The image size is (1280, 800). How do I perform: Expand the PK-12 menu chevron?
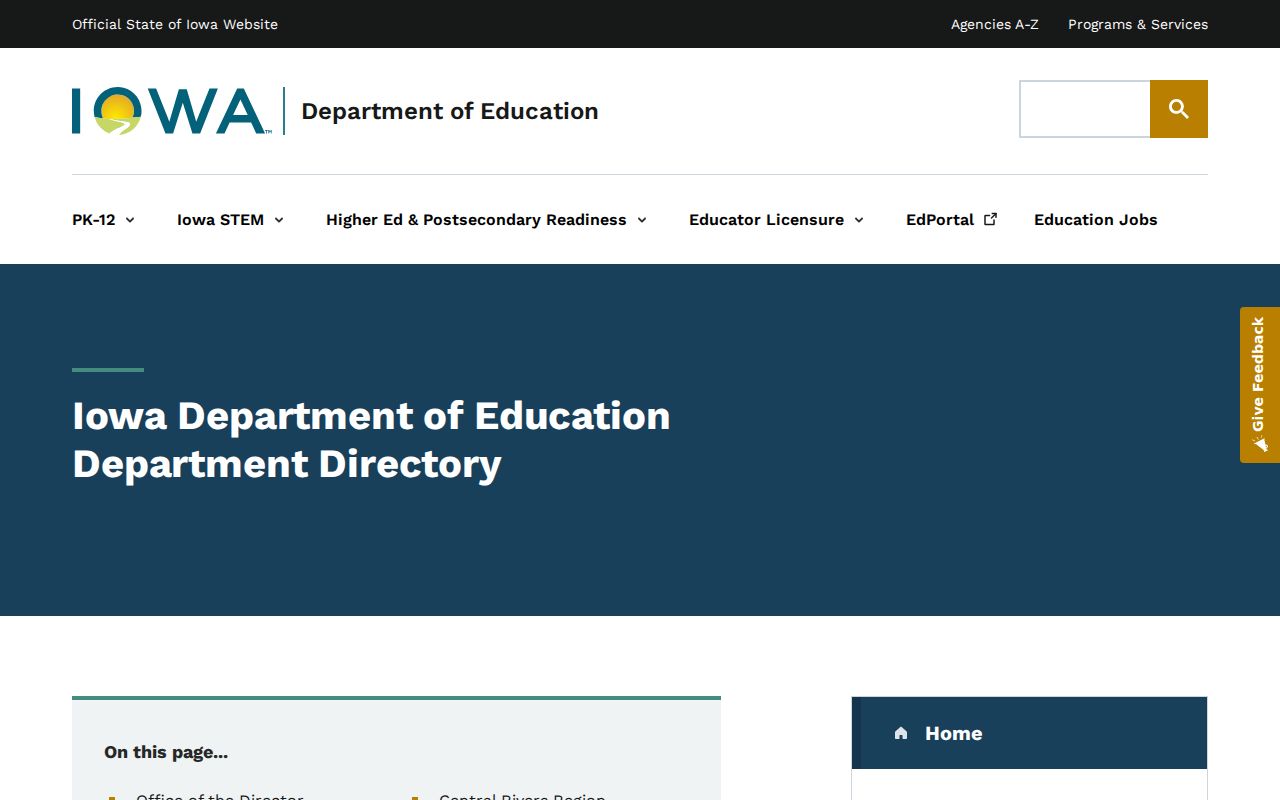pyautogui.click(x=130, y=220)
